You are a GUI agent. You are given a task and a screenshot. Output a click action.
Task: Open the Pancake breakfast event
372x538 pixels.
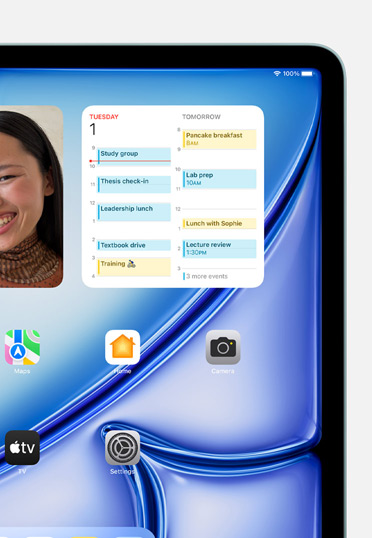tap(220, 139)
